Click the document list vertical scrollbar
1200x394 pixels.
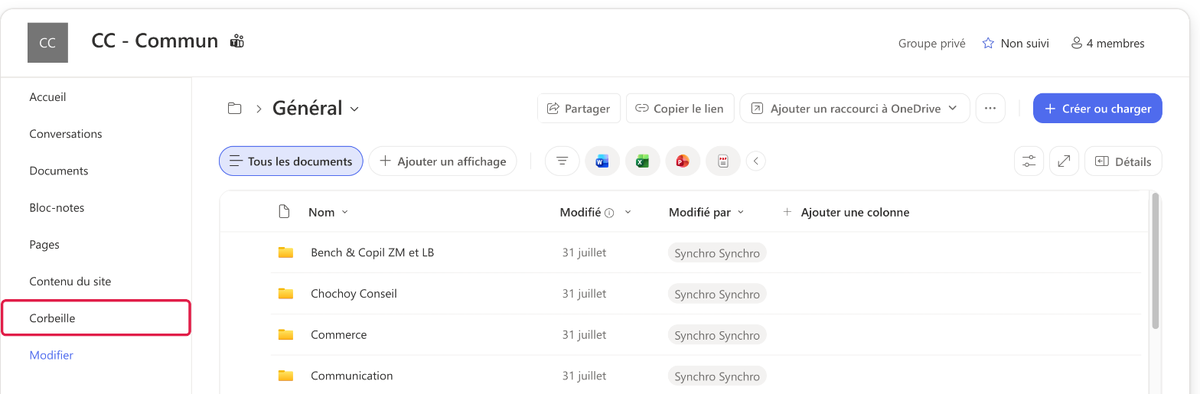tap(1156, 261)
